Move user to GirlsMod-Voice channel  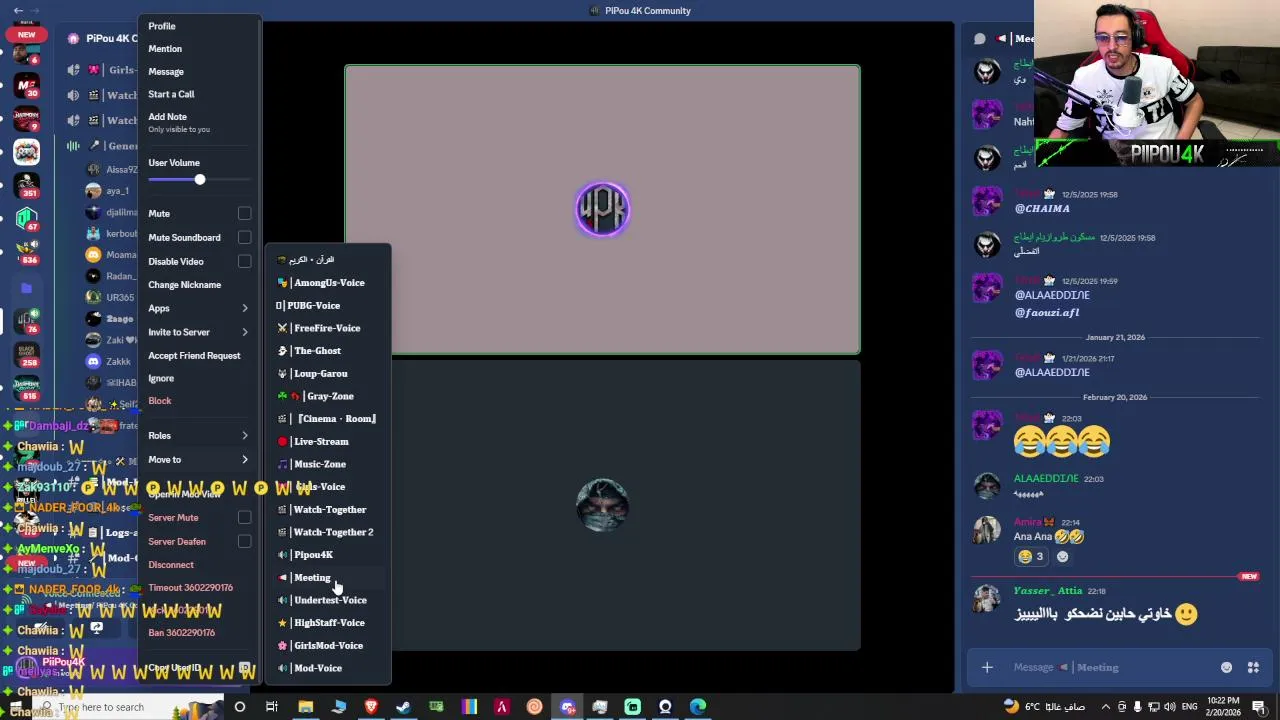(x=327, y=646)
